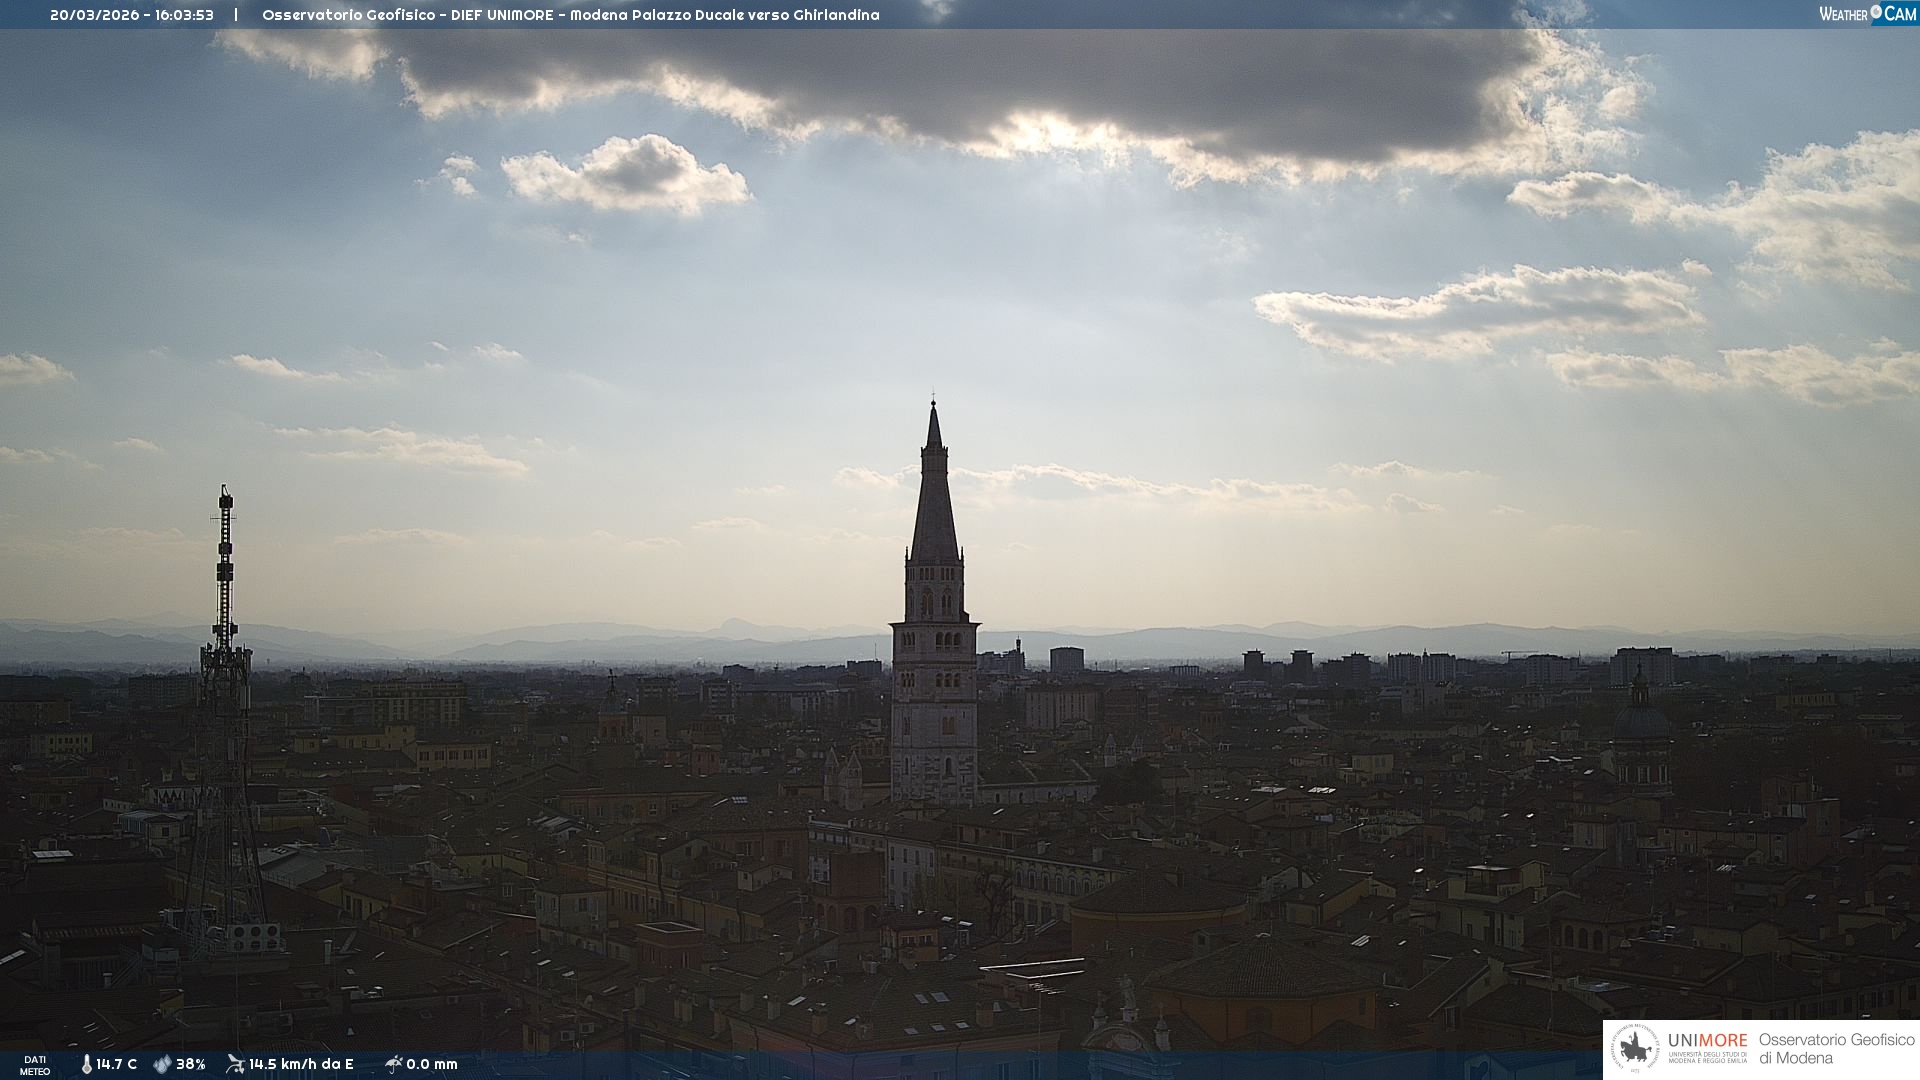
Task: Click the 38% humidity value
Action: pyautogui.click(x=190, y=1064)
